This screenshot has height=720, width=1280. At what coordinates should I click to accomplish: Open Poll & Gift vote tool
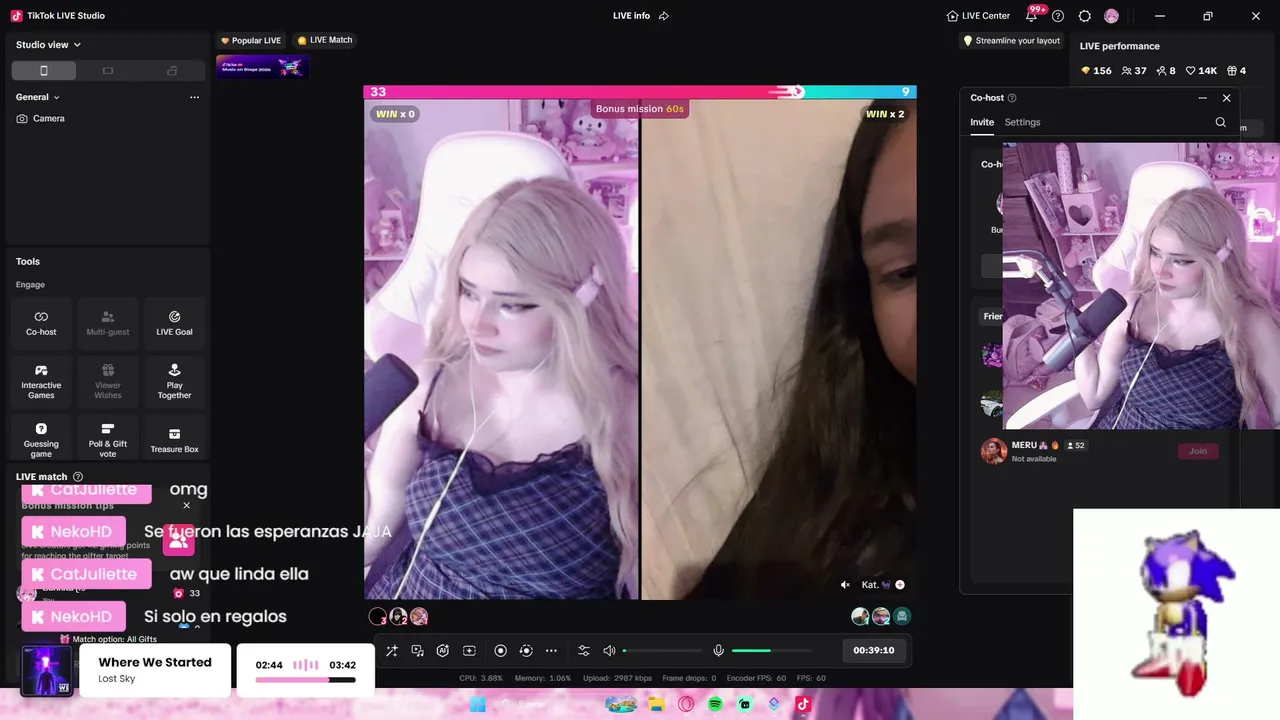108,438
